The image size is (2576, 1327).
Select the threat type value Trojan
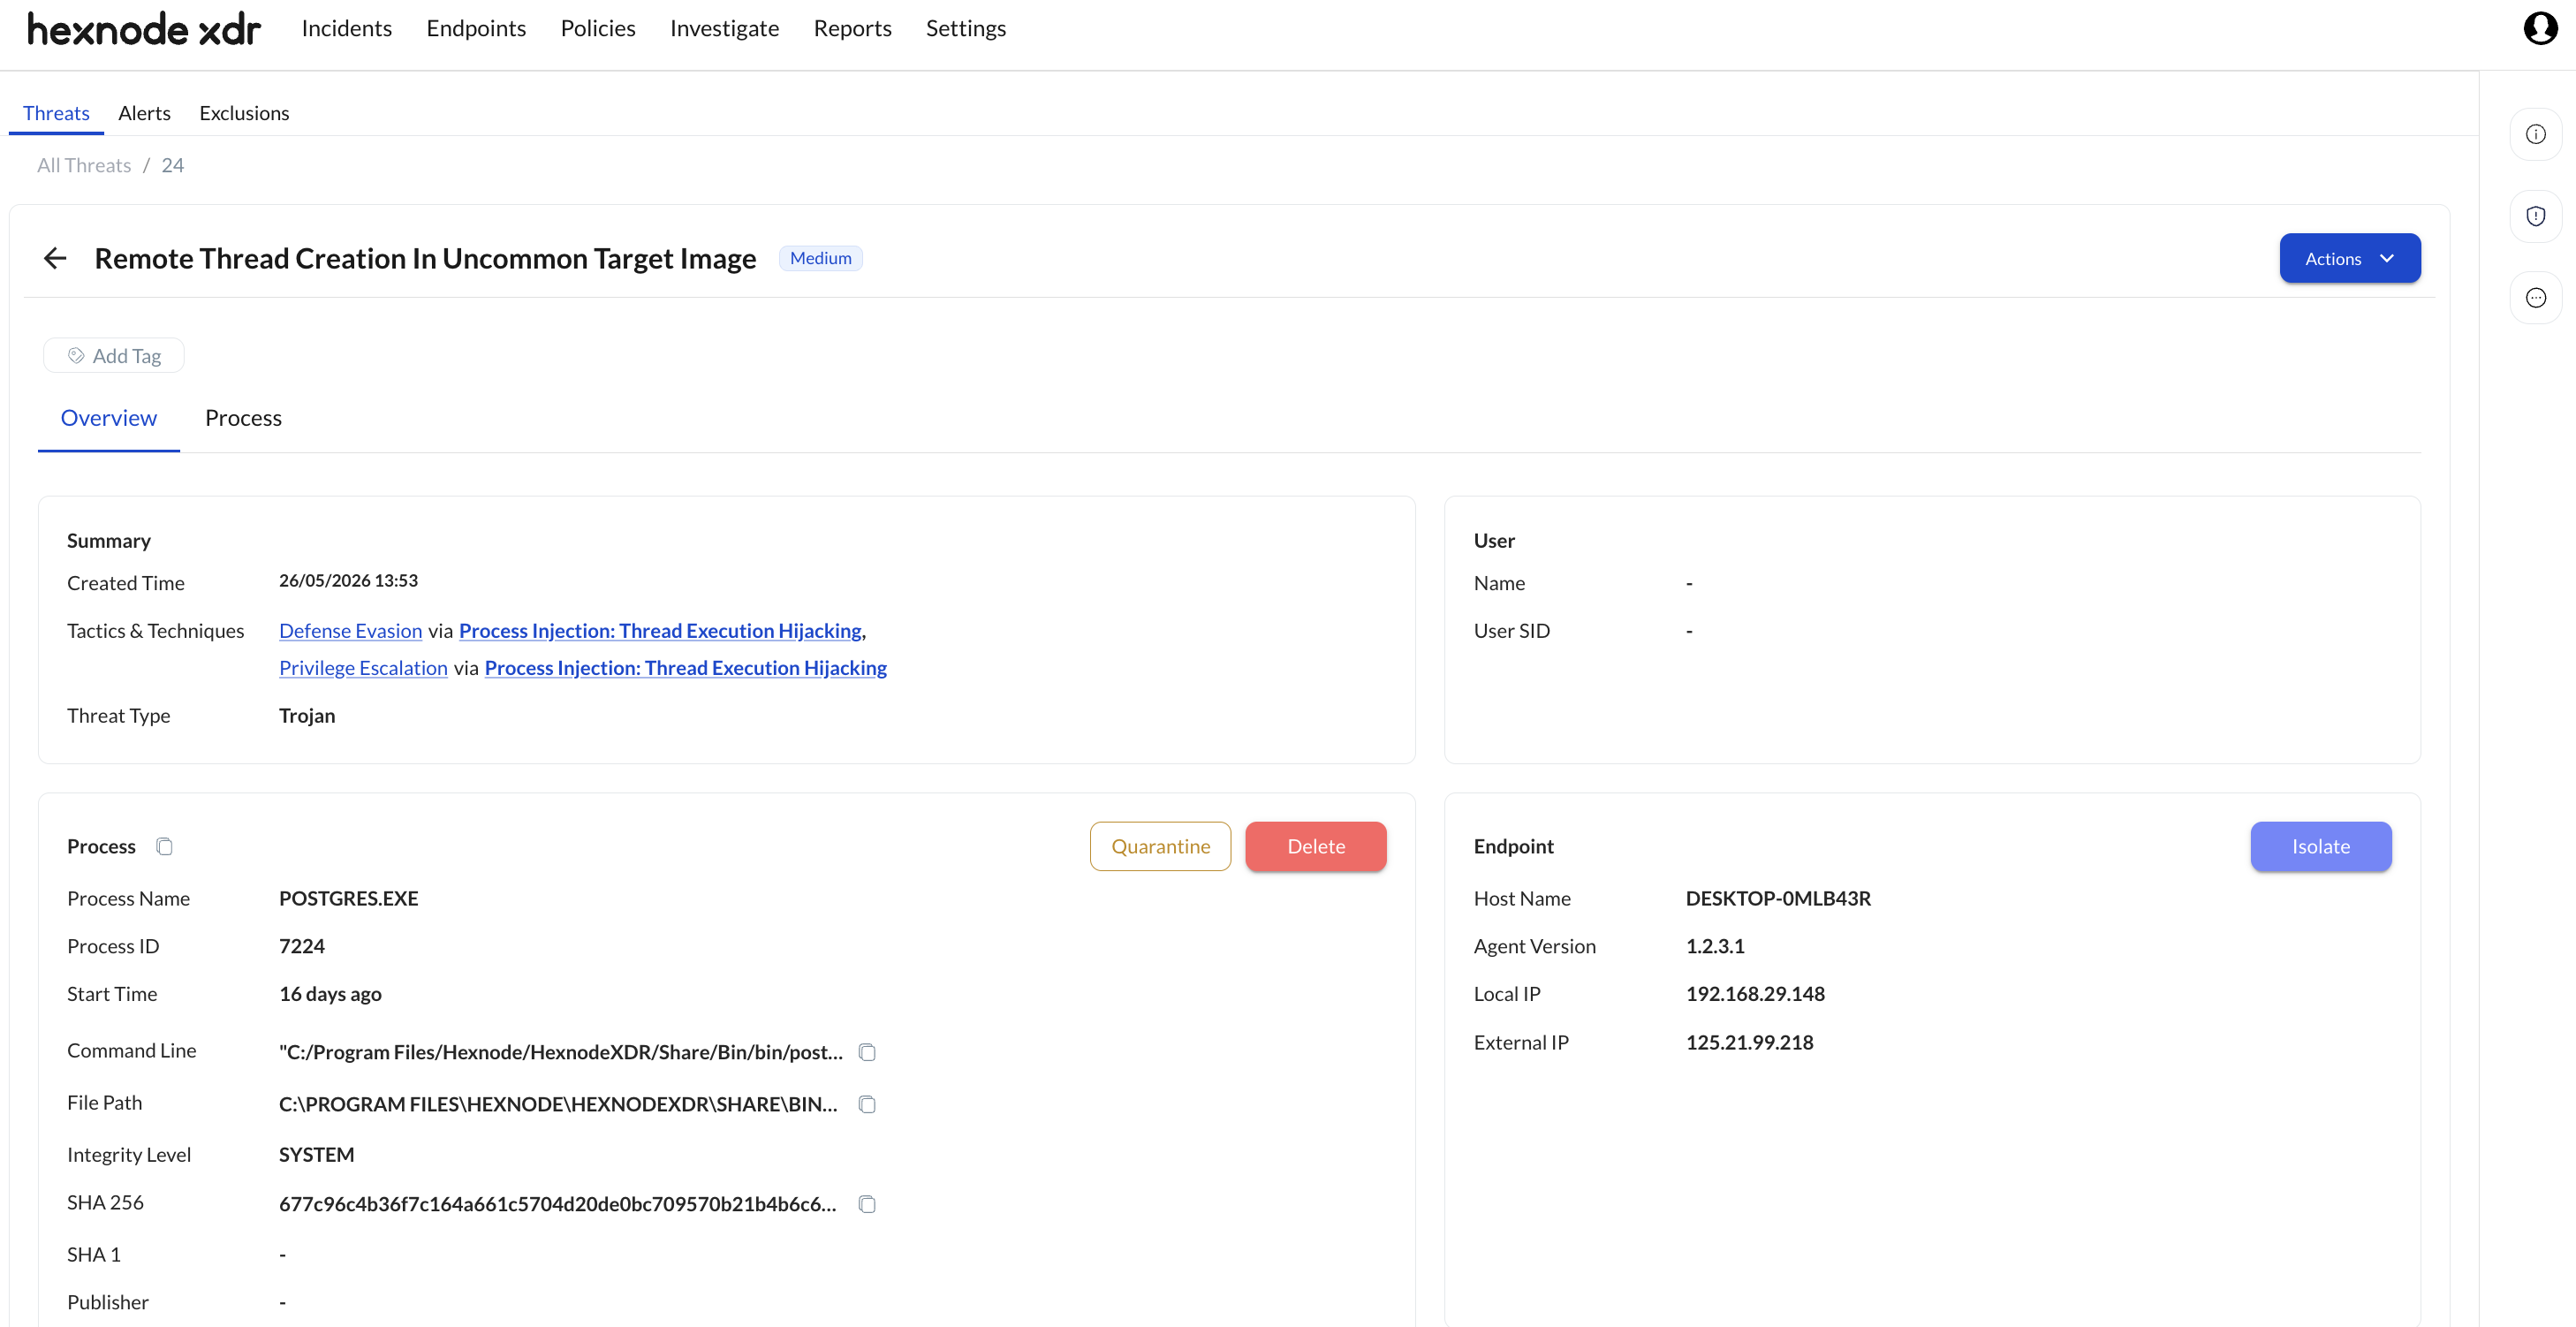307,715
